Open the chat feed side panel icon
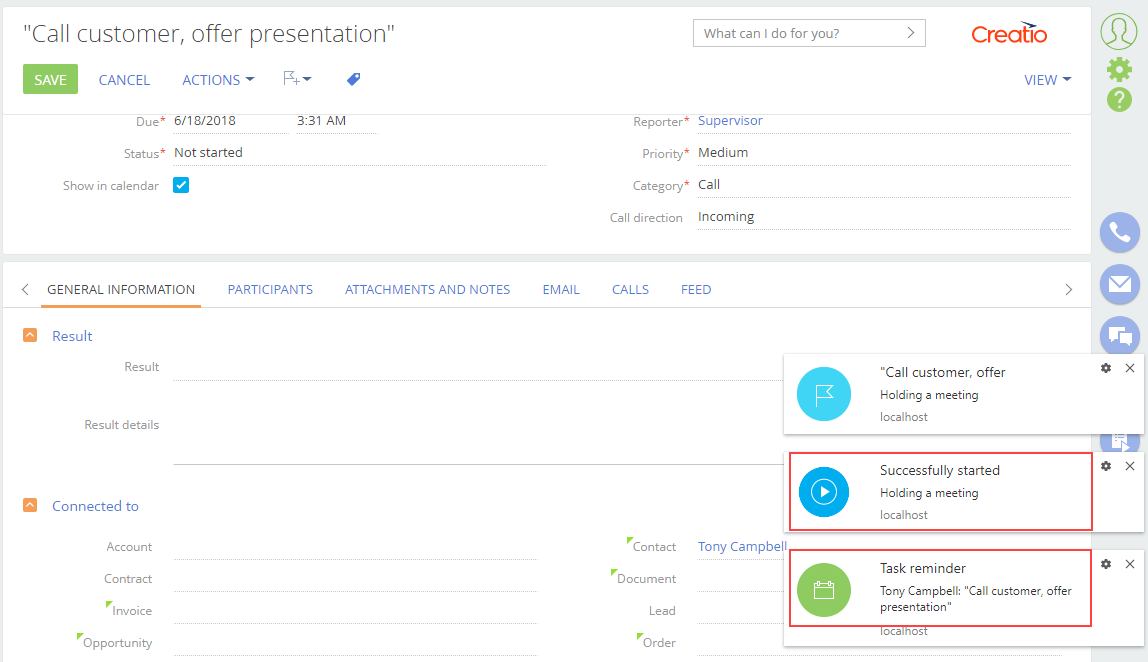 (x=1119, y=336)
